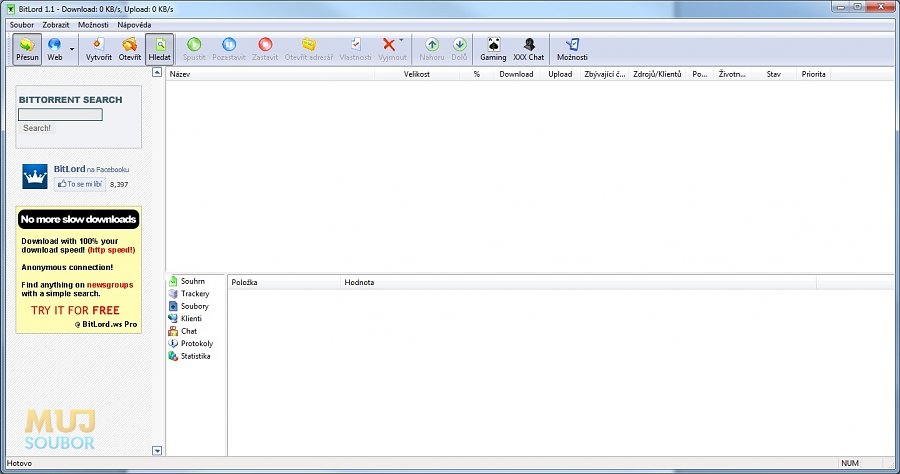
Task: Click the BitLord.ws Pro link
Action: tap(106, 324)
